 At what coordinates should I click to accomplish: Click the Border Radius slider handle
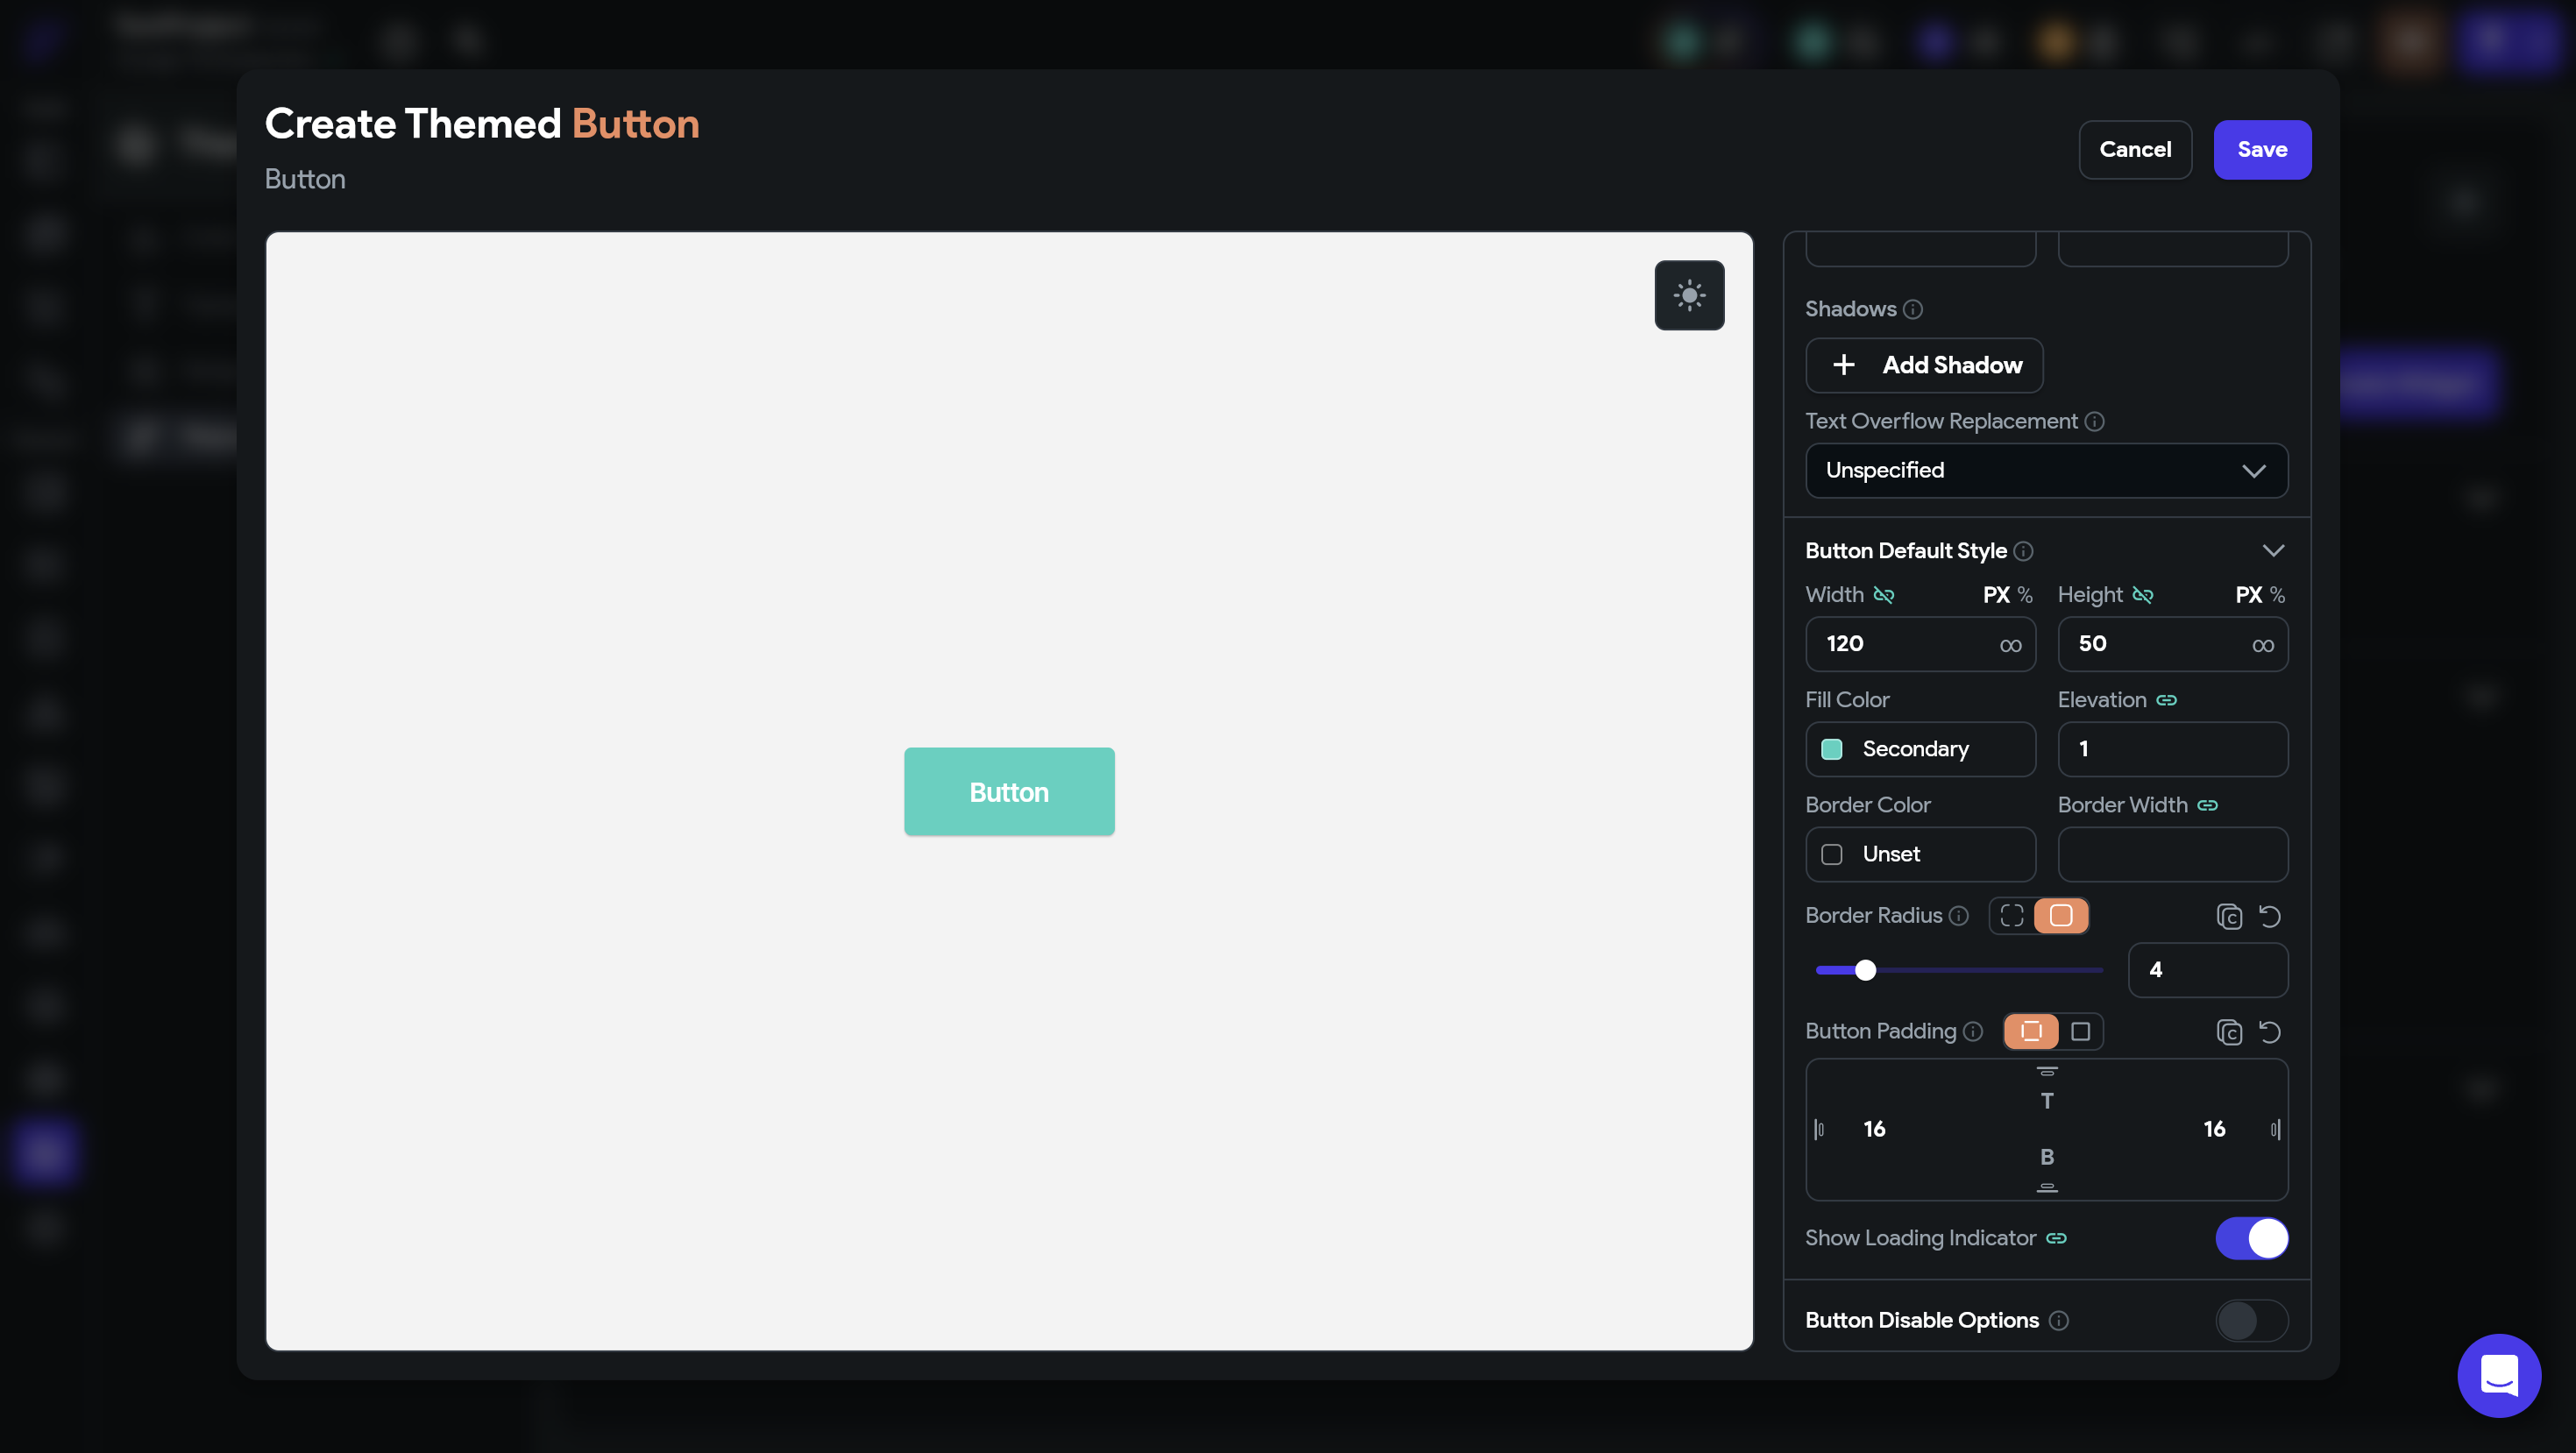coord(1865,970)
